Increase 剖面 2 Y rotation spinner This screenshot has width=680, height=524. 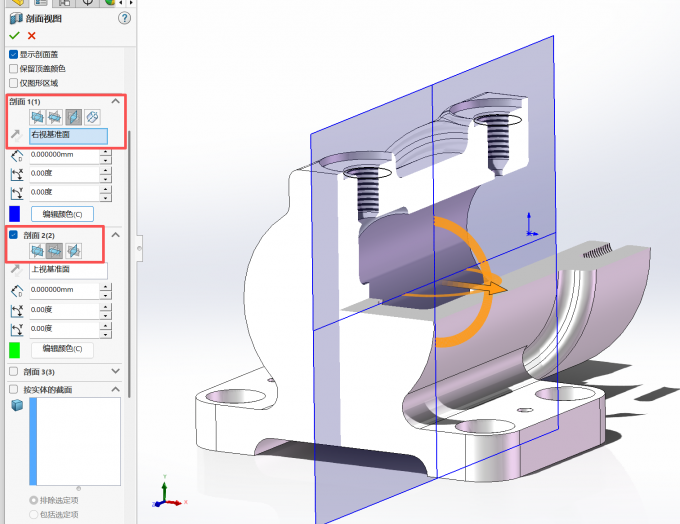click(106, 326)
